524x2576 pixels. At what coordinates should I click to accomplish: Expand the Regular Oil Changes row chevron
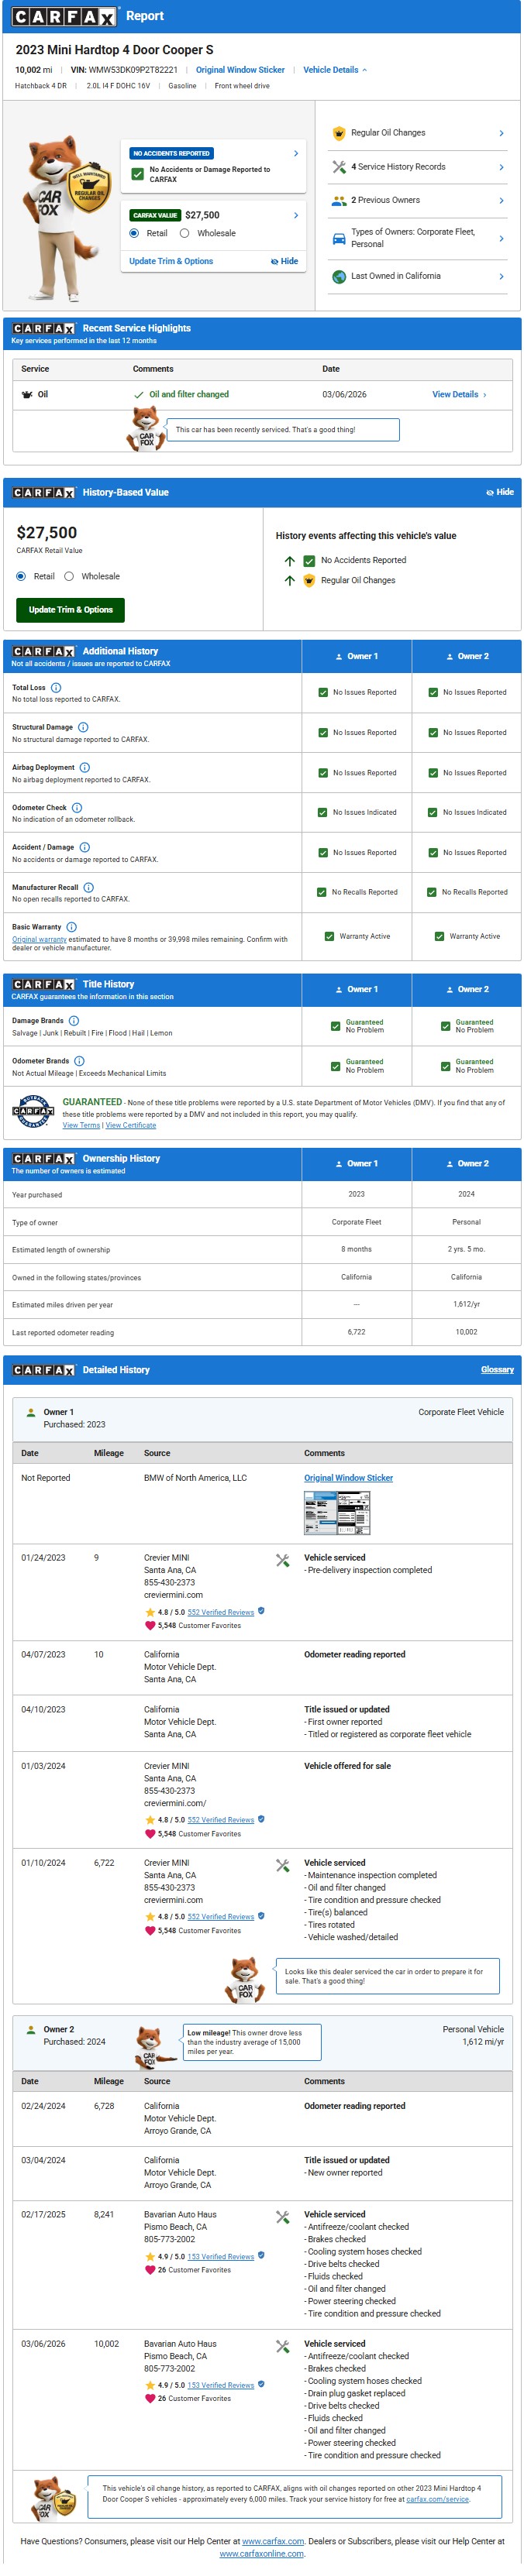502,133
